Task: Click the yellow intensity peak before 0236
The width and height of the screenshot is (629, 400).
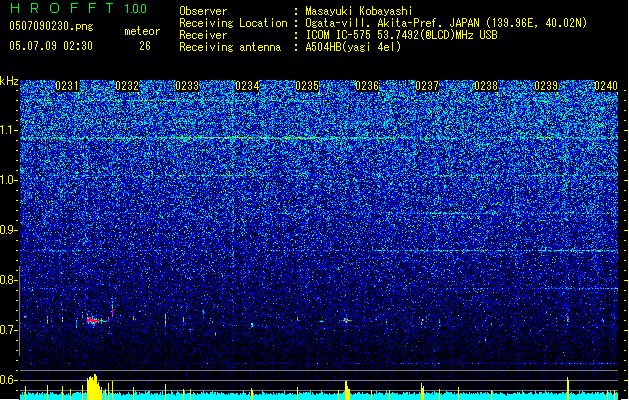Action: coord(347,390)
